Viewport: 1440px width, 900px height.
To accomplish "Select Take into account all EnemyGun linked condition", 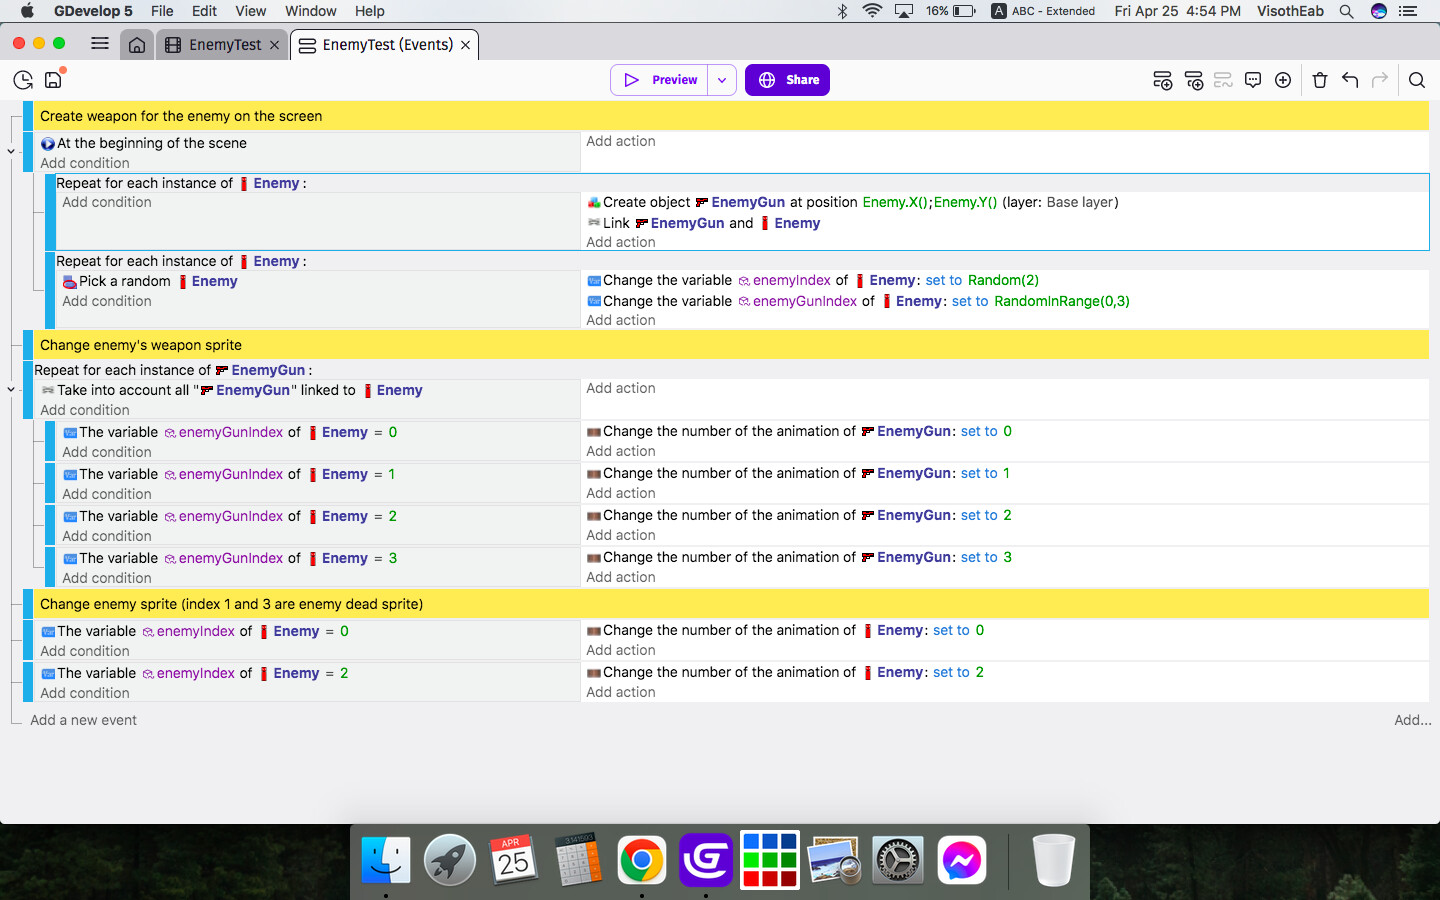I will click(x=232, y=390).
